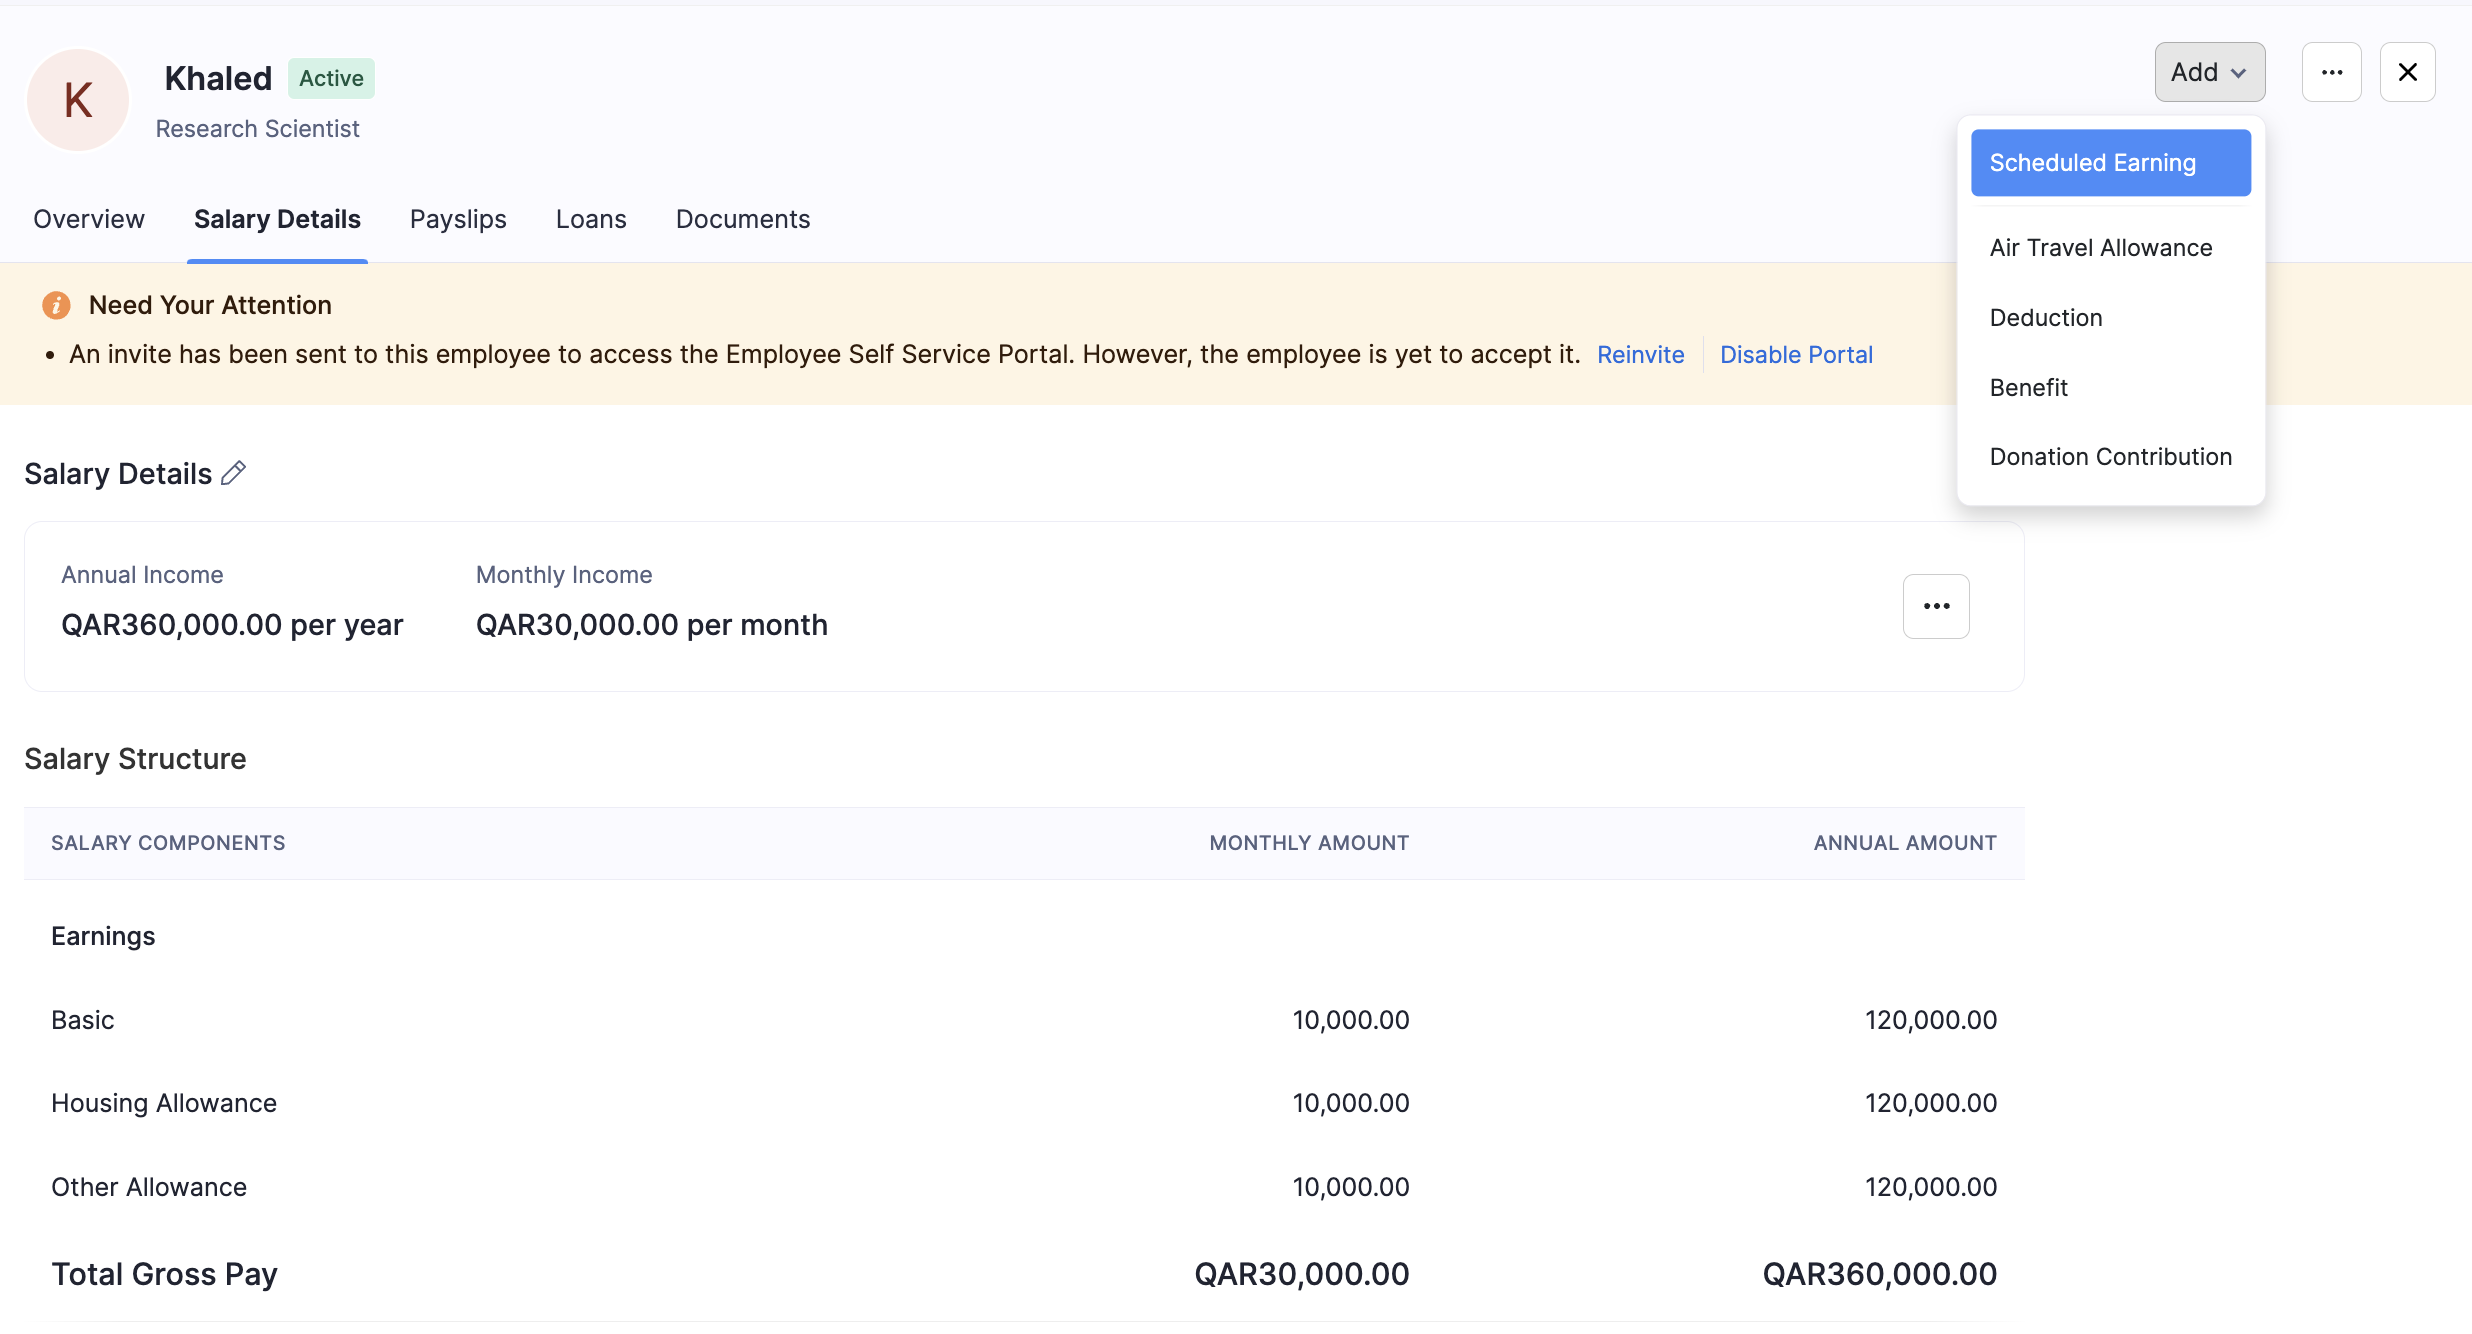Open the Add dropdown
Viewport: 2472px width, 1334px height.
pyautogui.click(x=2208, y=71)
